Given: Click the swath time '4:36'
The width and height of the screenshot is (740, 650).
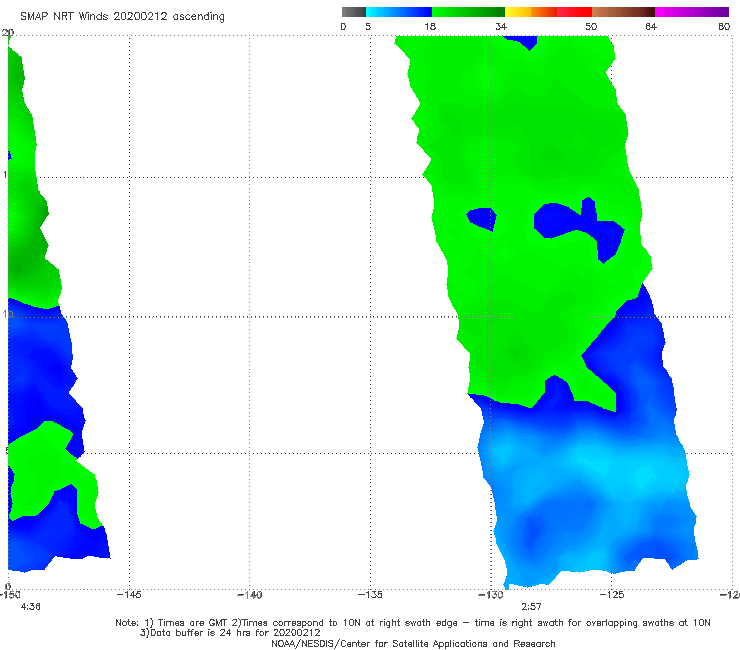Looking at the screenshot, I should coord(31,607).
